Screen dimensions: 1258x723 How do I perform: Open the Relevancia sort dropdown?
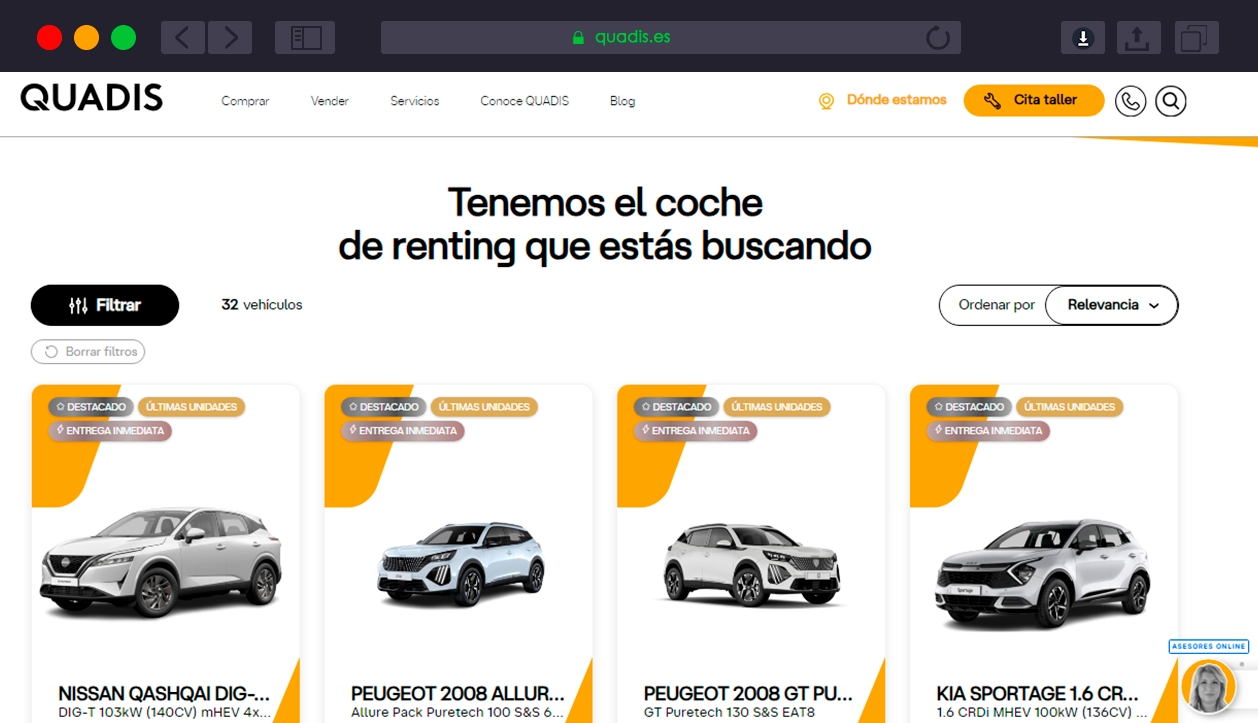(x=1112, y=305)
